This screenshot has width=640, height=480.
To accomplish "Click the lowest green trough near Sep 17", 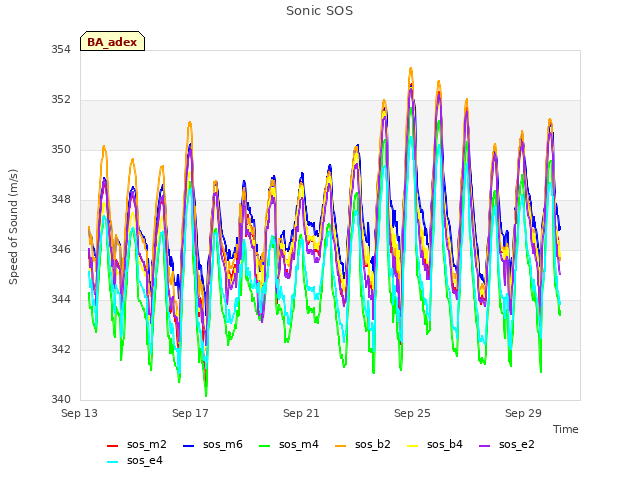I will coord(206,395).
